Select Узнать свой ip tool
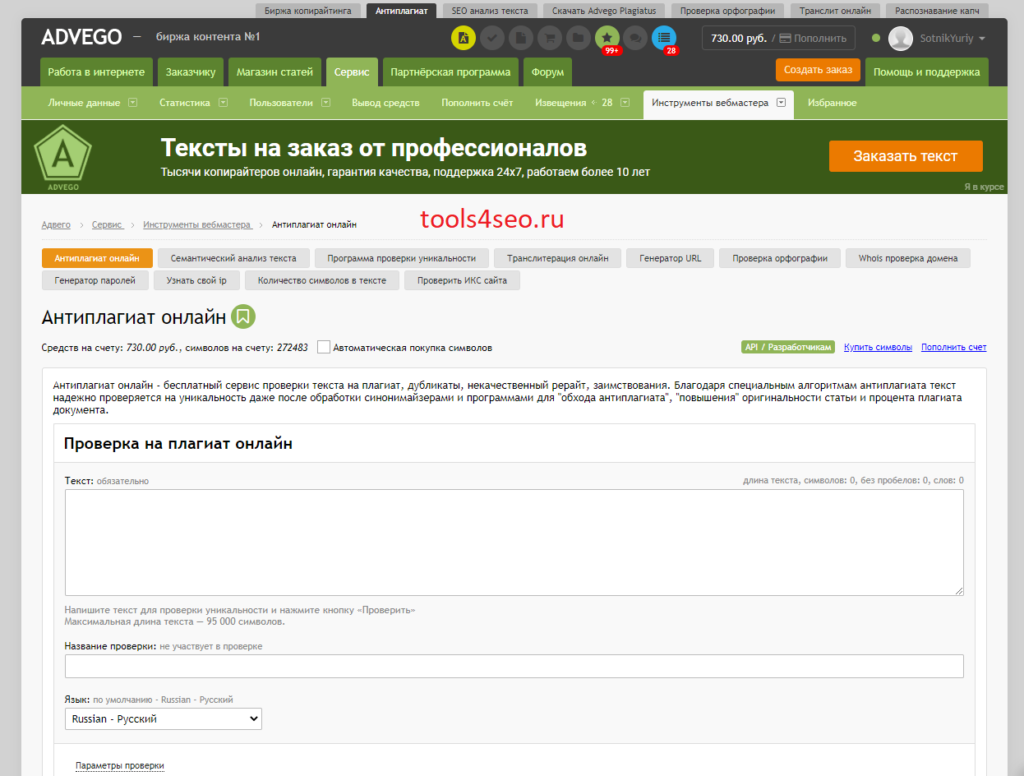The height and width of the screenshot is (776, 1024). [197, 280]
